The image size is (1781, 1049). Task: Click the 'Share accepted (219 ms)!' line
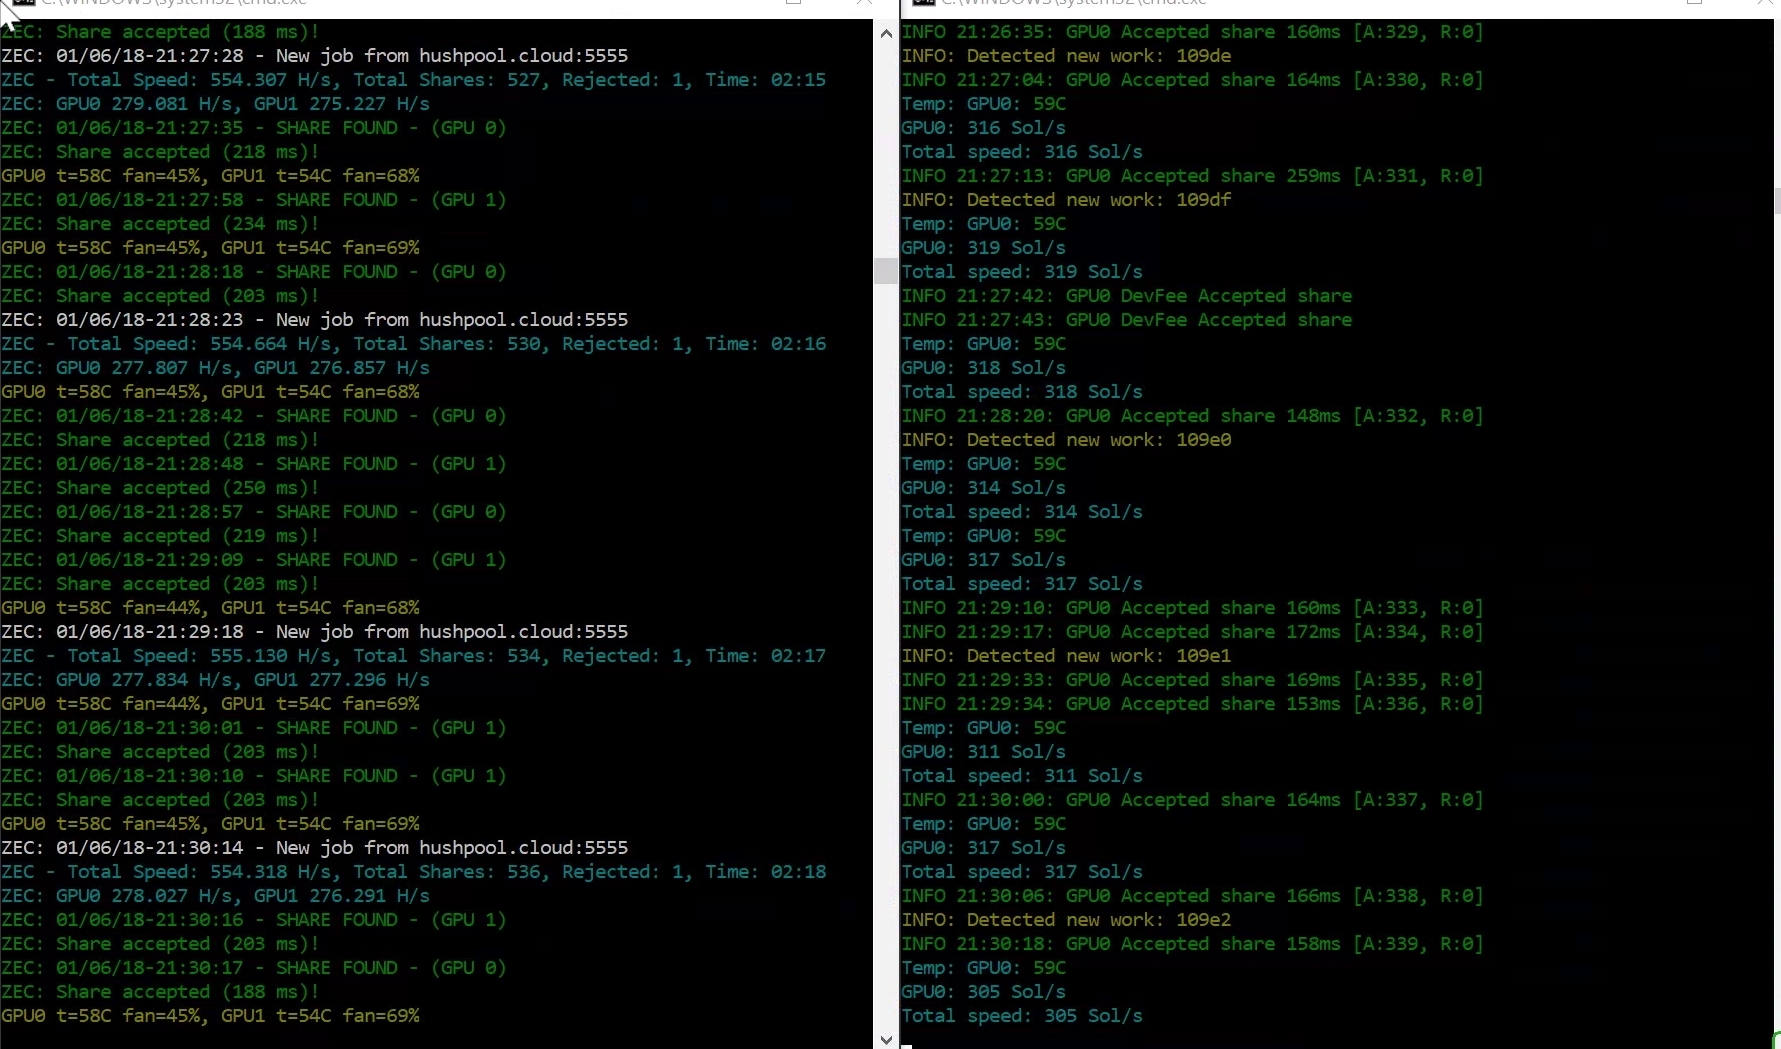[x=160, y=536]
